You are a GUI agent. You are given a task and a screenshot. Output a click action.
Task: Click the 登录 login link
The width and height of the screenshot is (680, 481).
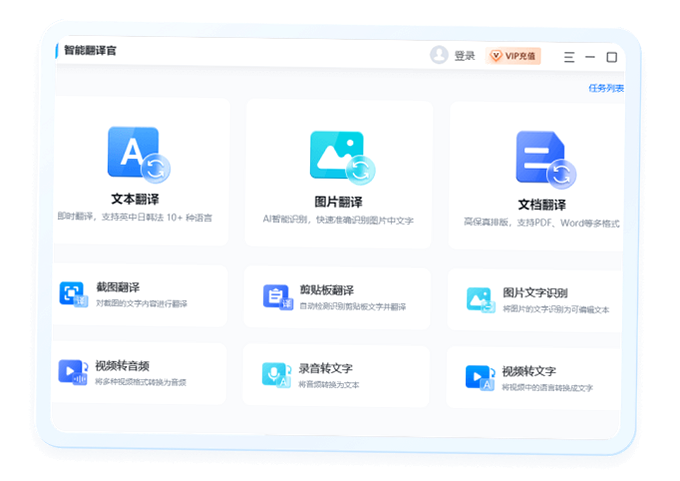[x=464, y=56]
